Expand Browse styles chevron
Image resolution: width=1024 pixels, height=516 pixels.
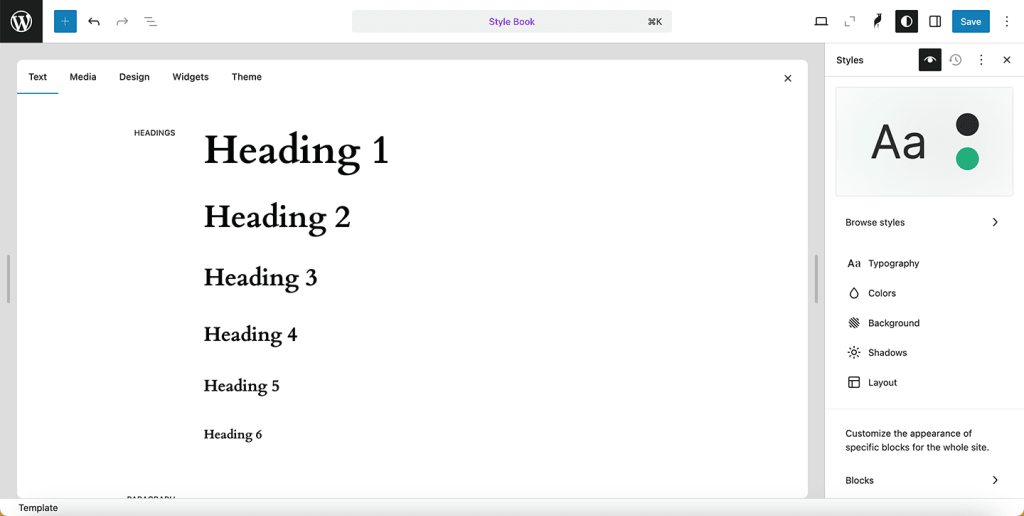coord(994,222)
